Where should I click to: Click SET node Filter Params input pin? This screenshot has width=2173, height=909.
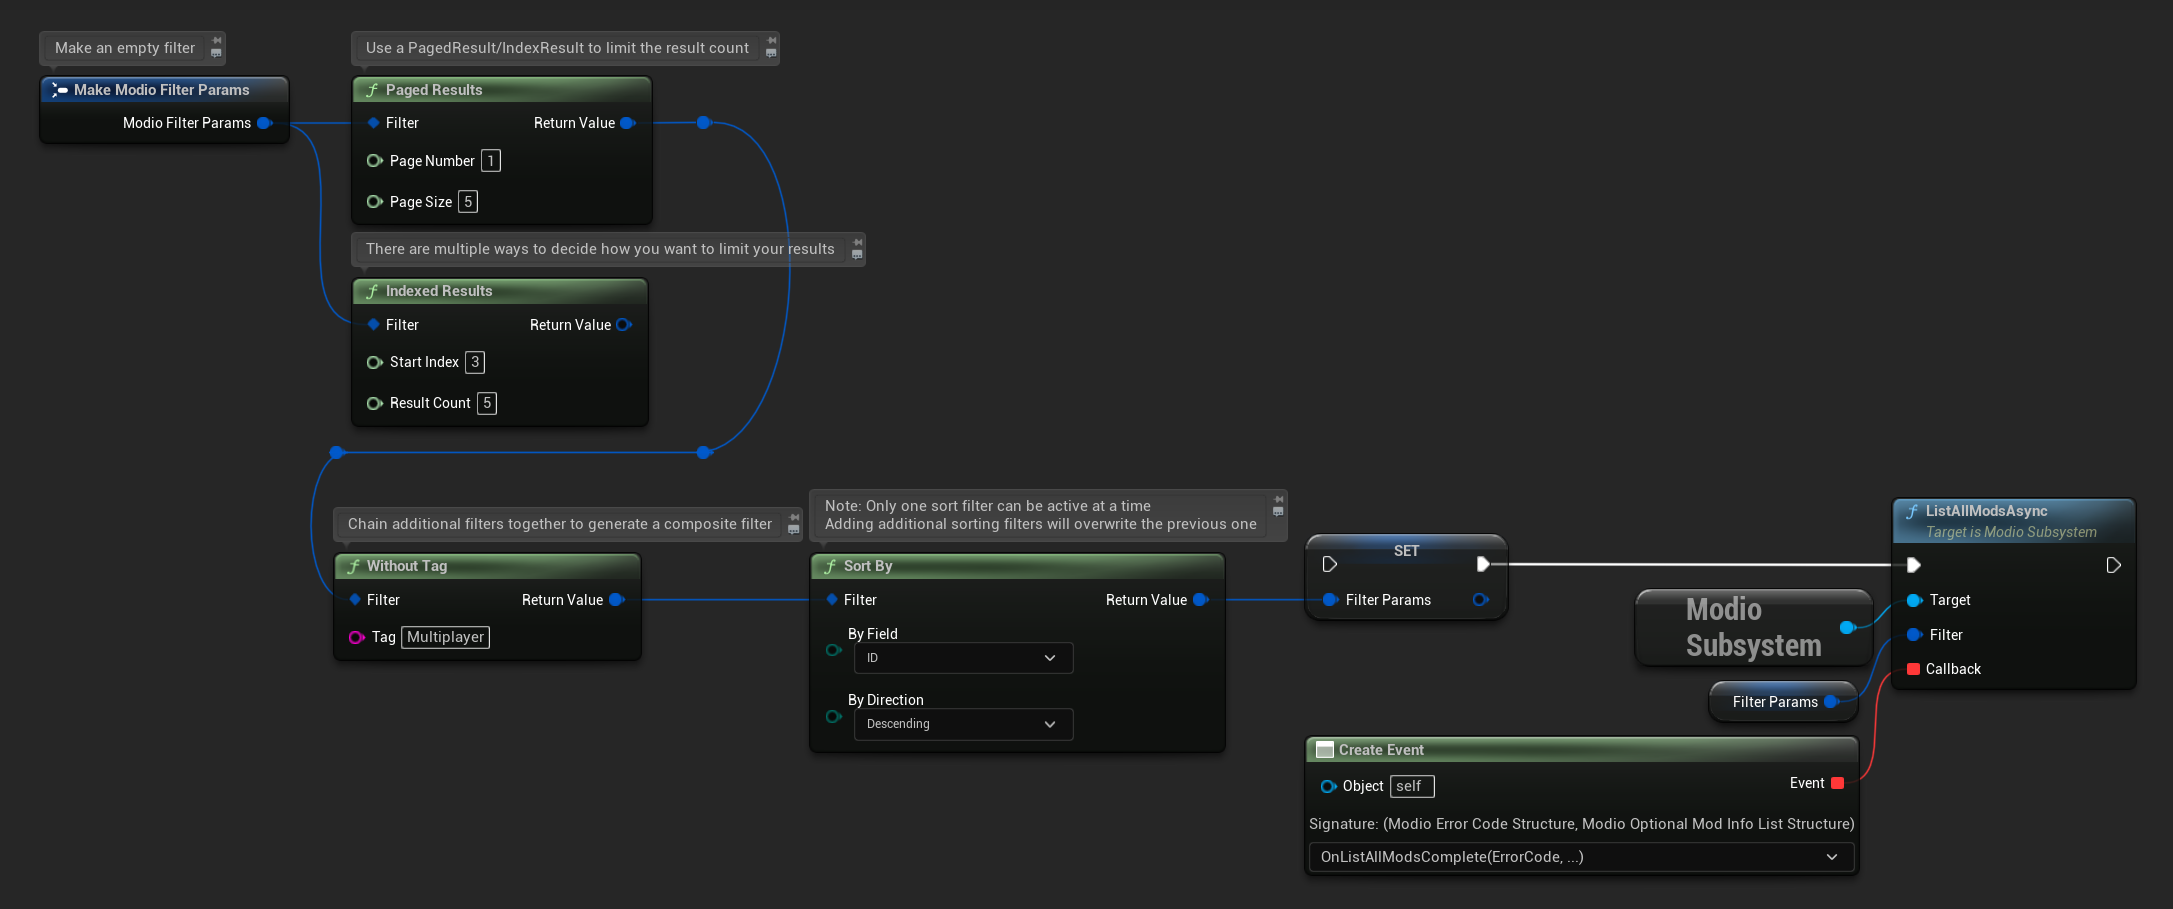click(x=1330, y=600)
